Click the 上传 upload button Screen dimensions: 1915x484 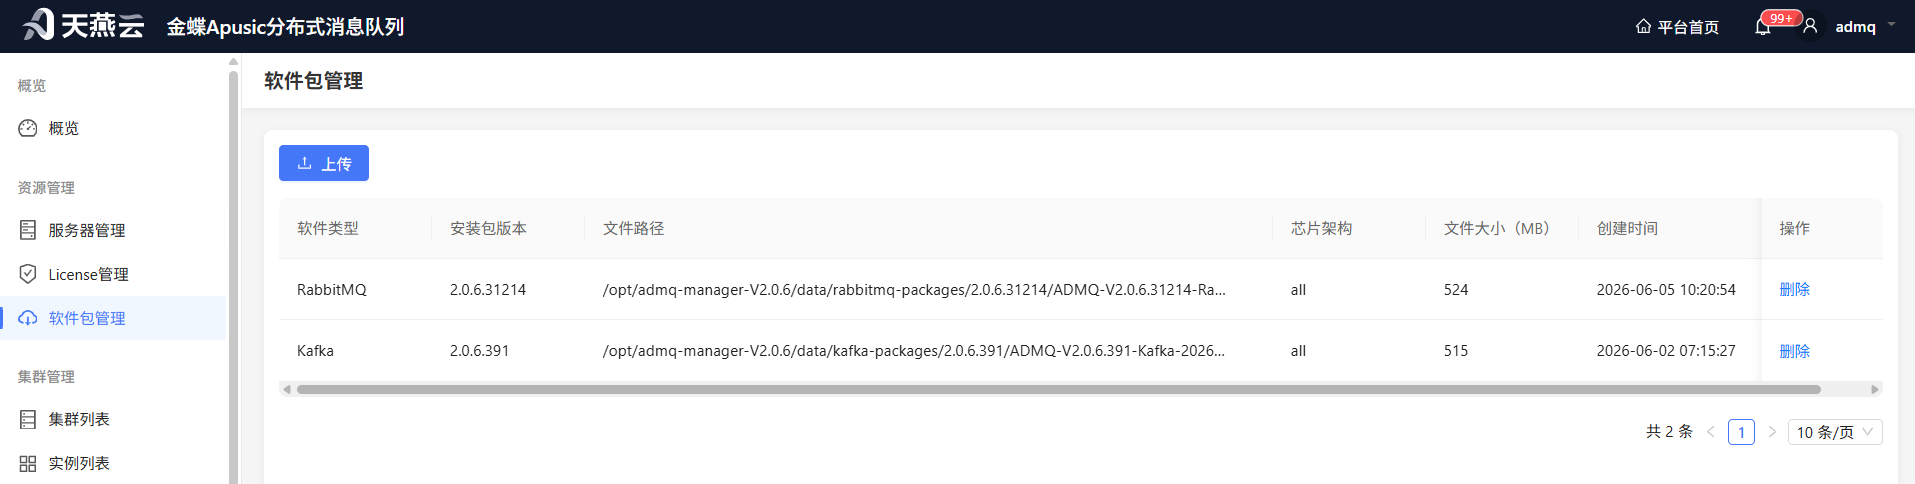(324, 163)
